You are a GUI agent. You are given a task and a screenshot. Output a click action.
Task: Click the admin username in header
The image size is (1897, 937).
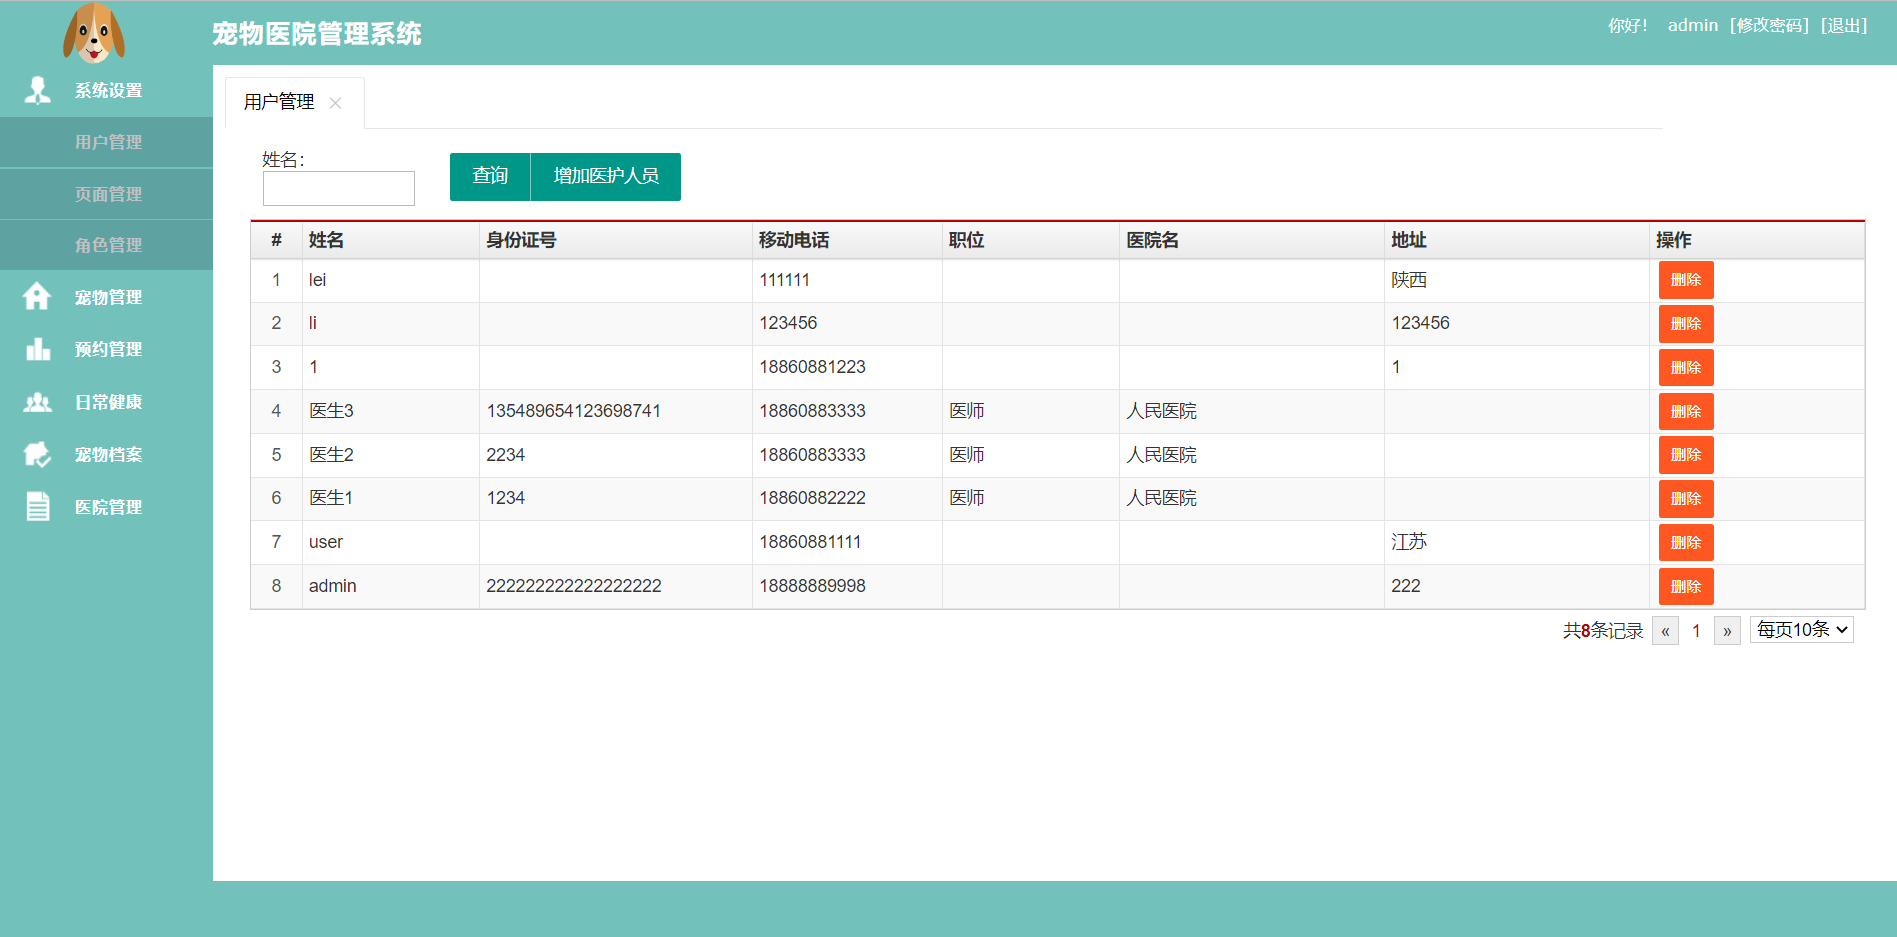[x=1692, y=26]
